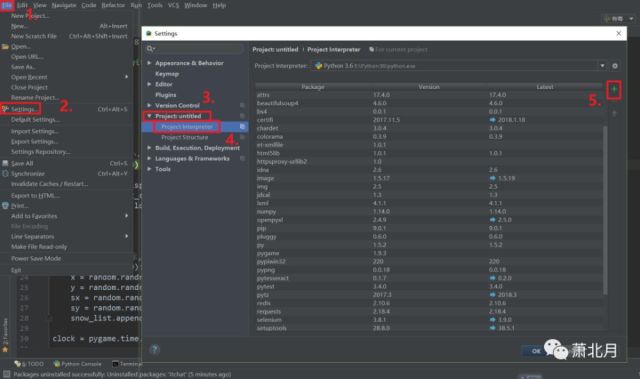Select Invalidate Caches / Restart...
The width and height of the screenshot is (640, 379).
coord(49,184)
